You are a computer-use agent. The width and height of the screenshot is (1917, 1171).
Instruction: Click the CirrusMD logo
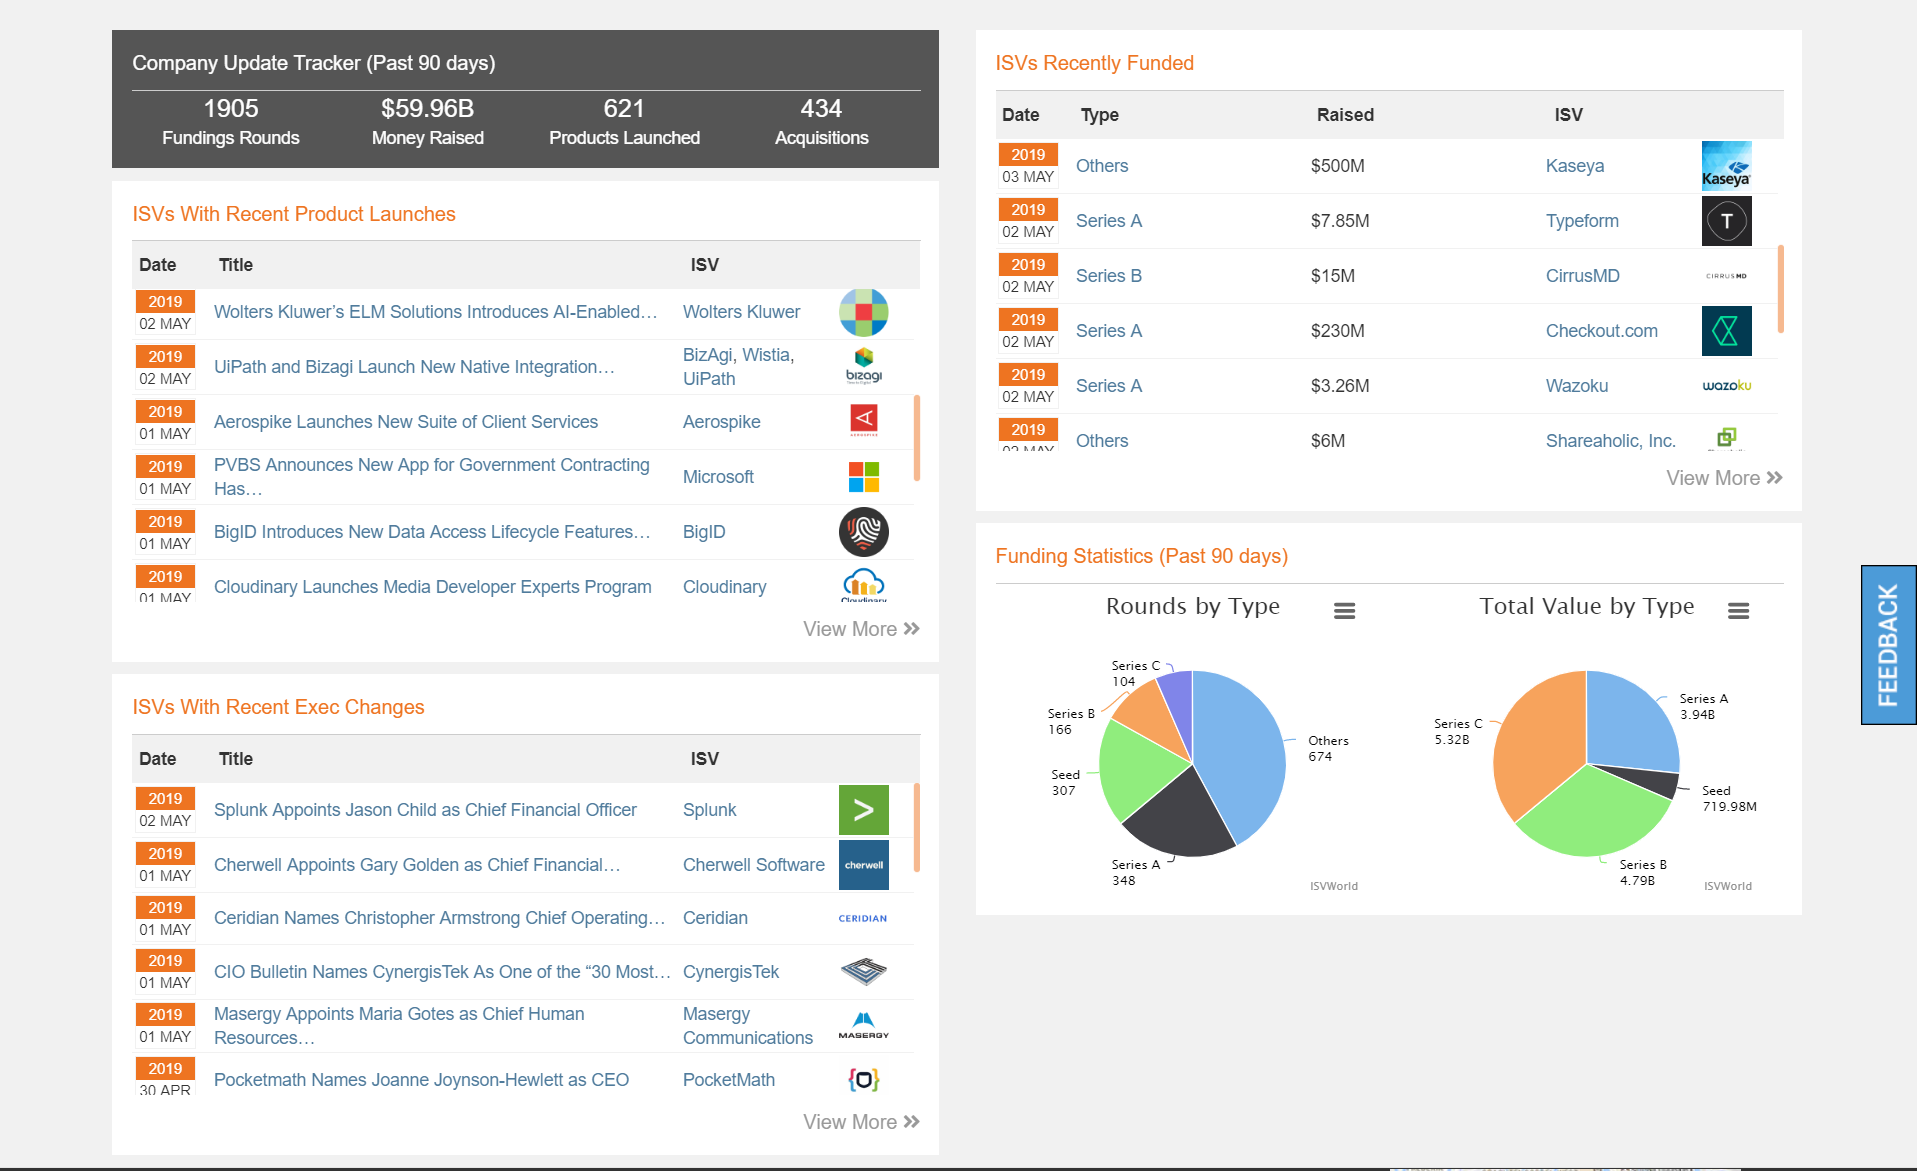[x=1726, y=276]
